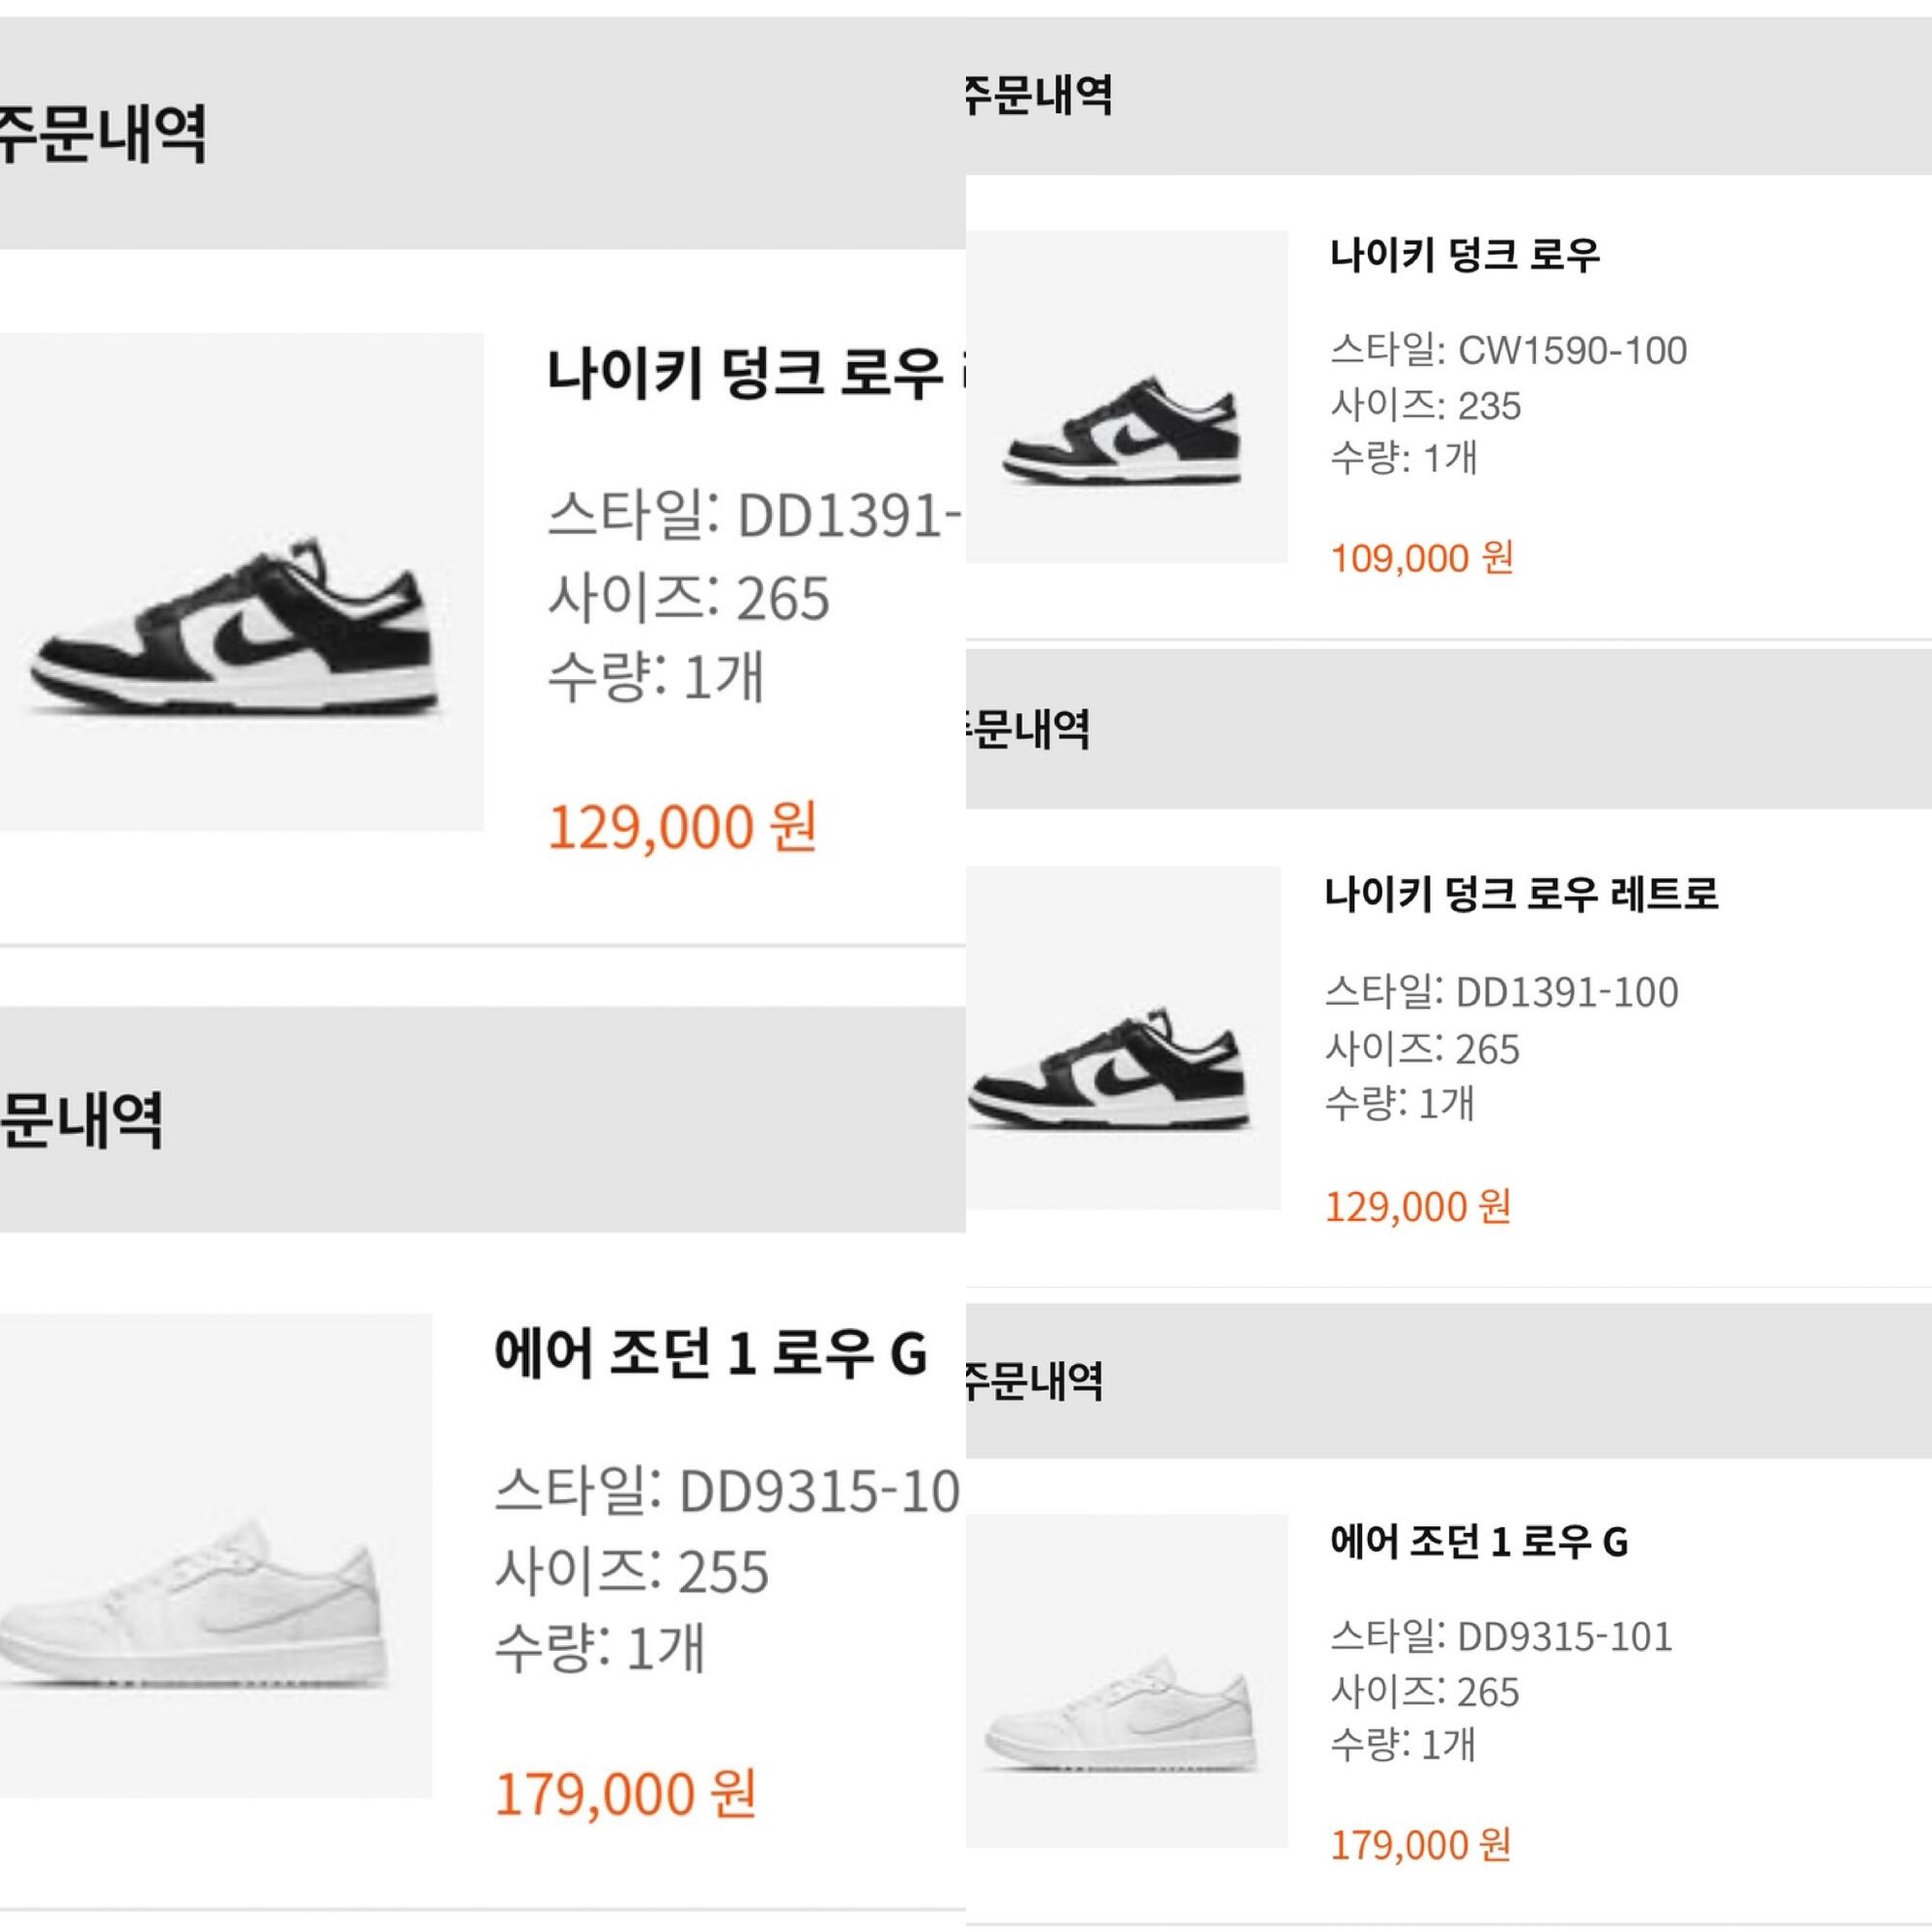Select the style code DD9315-101
The width and height of the screenshot is (1932, 1932).
click(x=1565, y=1637)
